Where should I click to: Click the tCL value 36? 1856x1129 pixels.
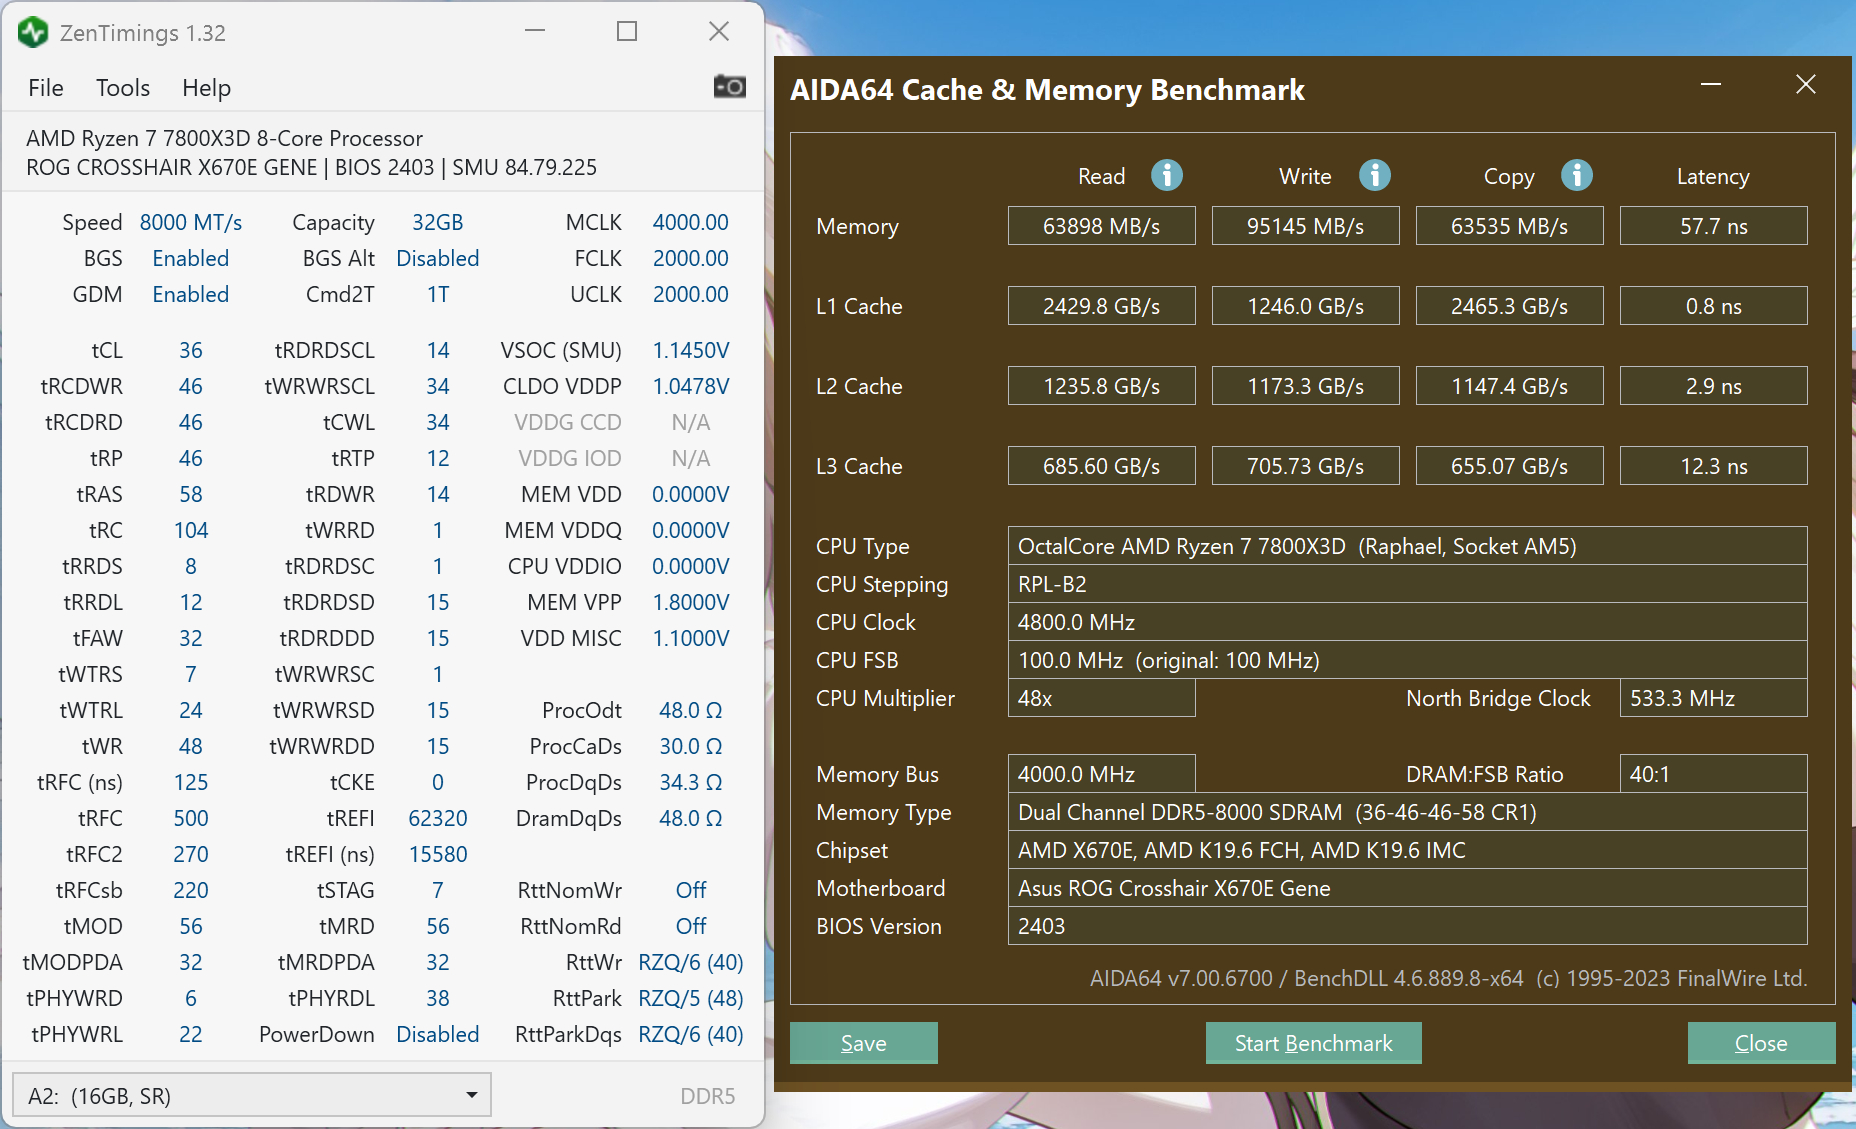point(190,350)
